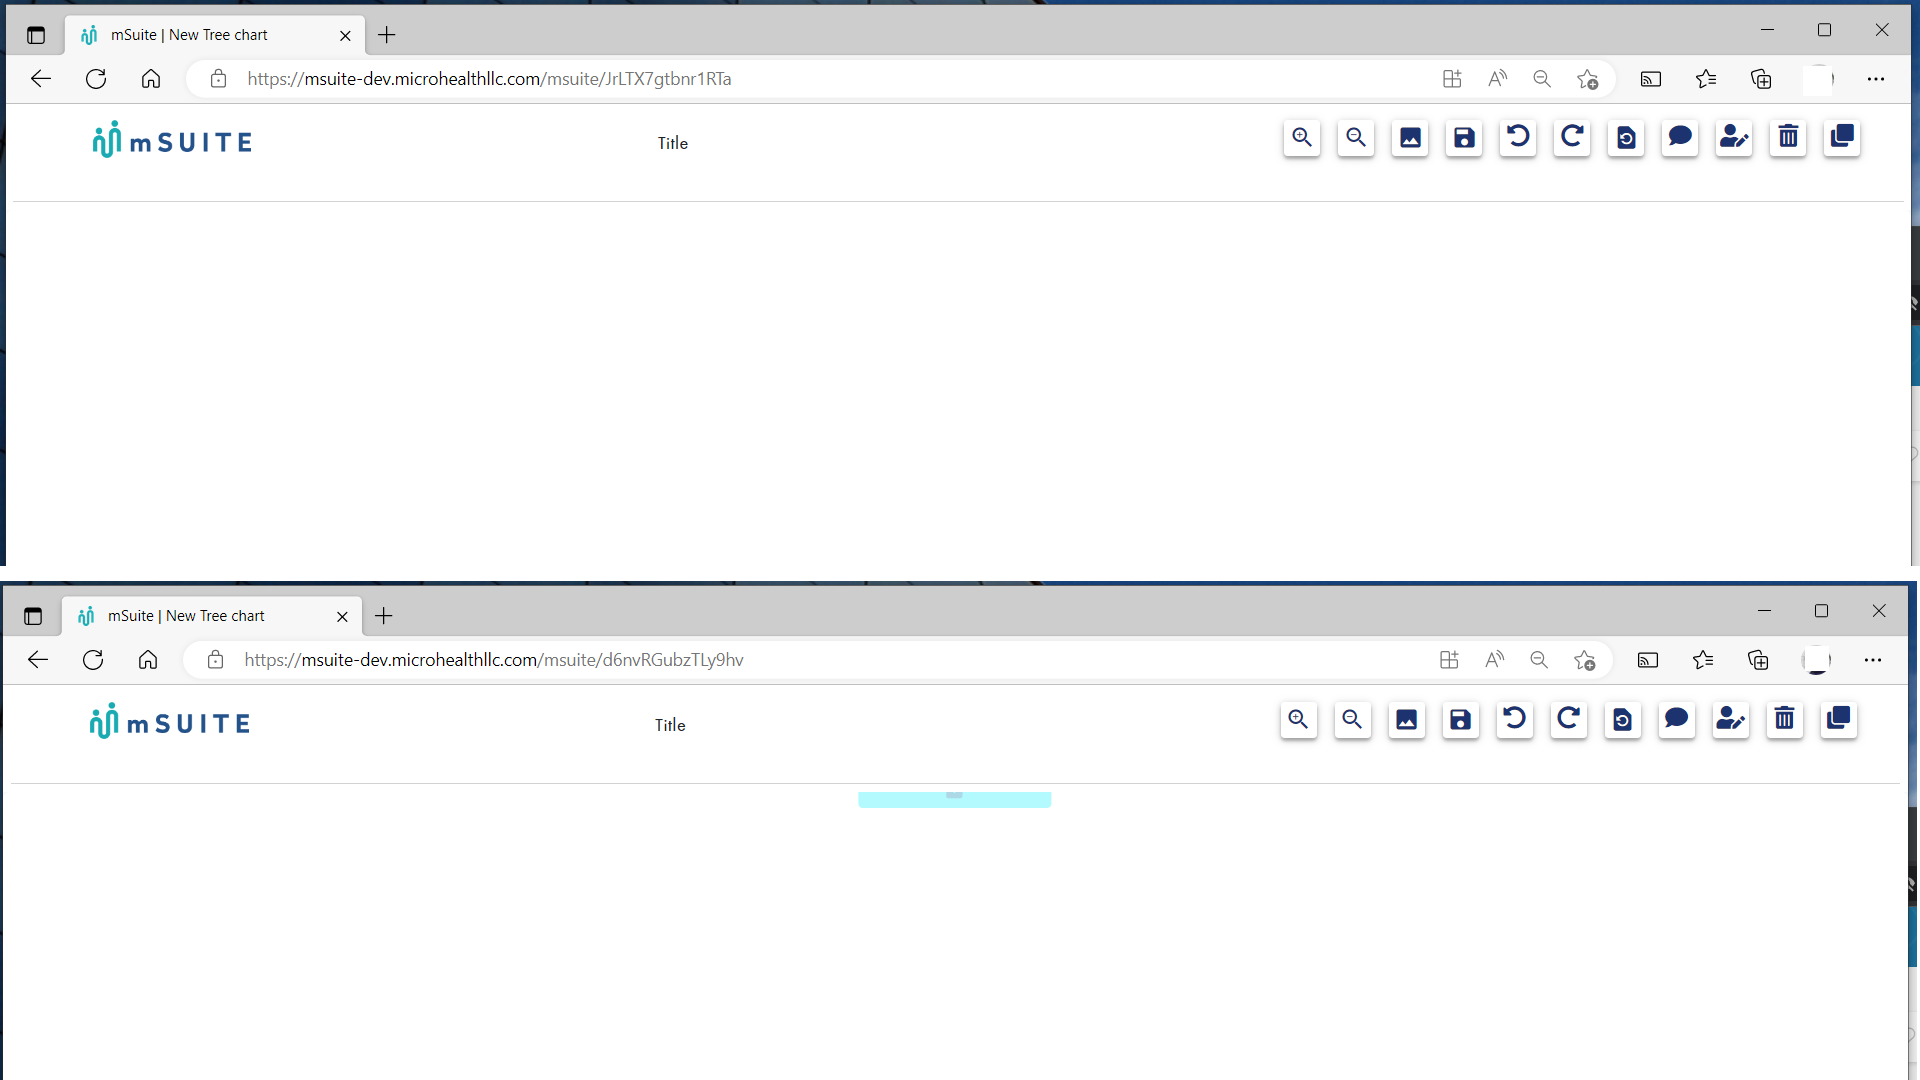
Task: Duplicate the tree chart
Action: (x=1841, y=138)
